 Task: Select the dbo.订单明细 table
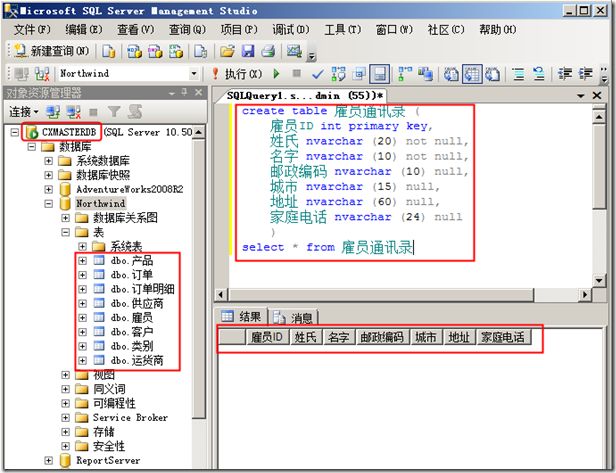click(x=142, y=289)
